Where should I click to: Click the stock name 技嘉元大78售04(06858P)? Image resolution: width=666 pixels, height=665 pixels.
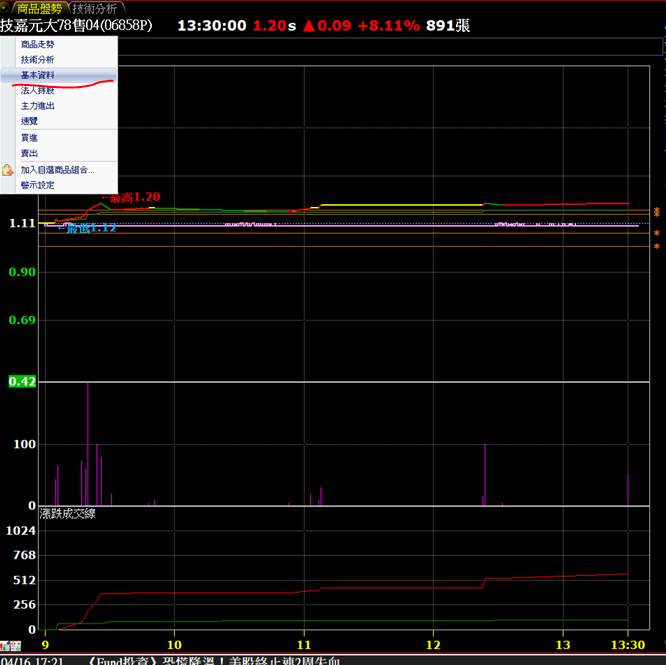click(x=76, y=25)
